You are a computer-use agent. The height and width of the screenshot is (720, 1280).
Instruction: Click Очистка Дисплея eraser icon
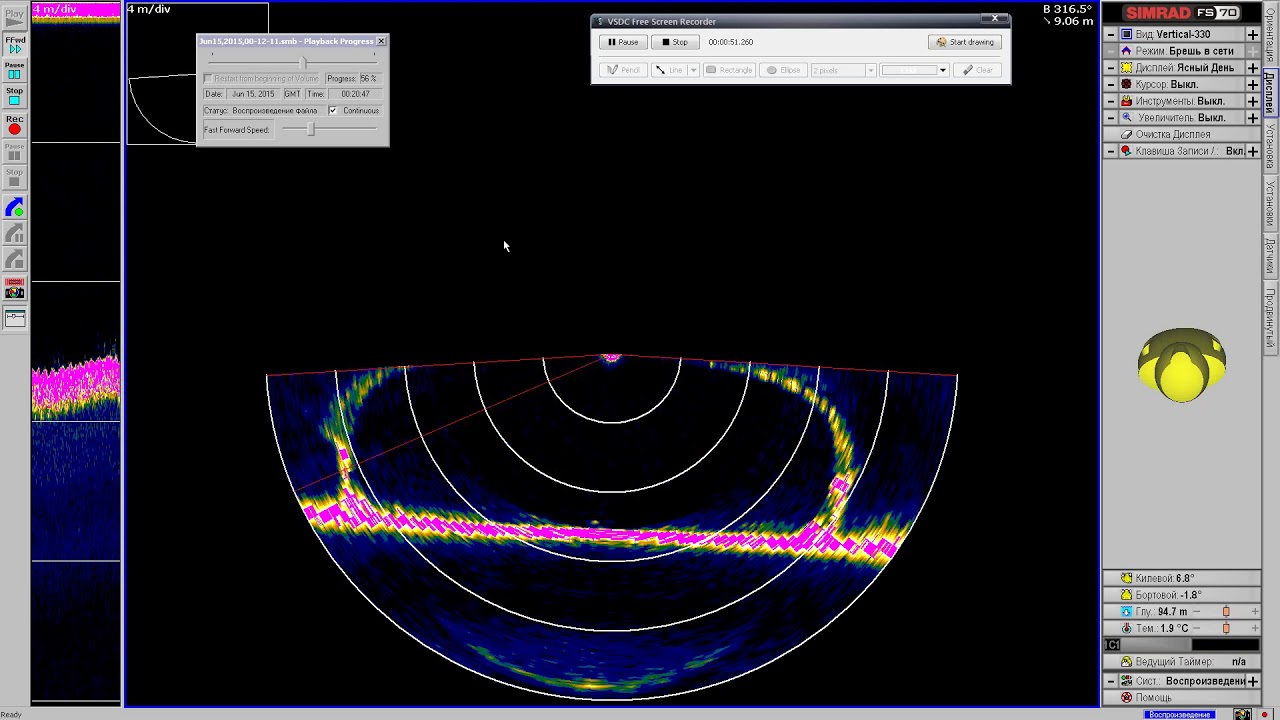tap(1126, 134)
